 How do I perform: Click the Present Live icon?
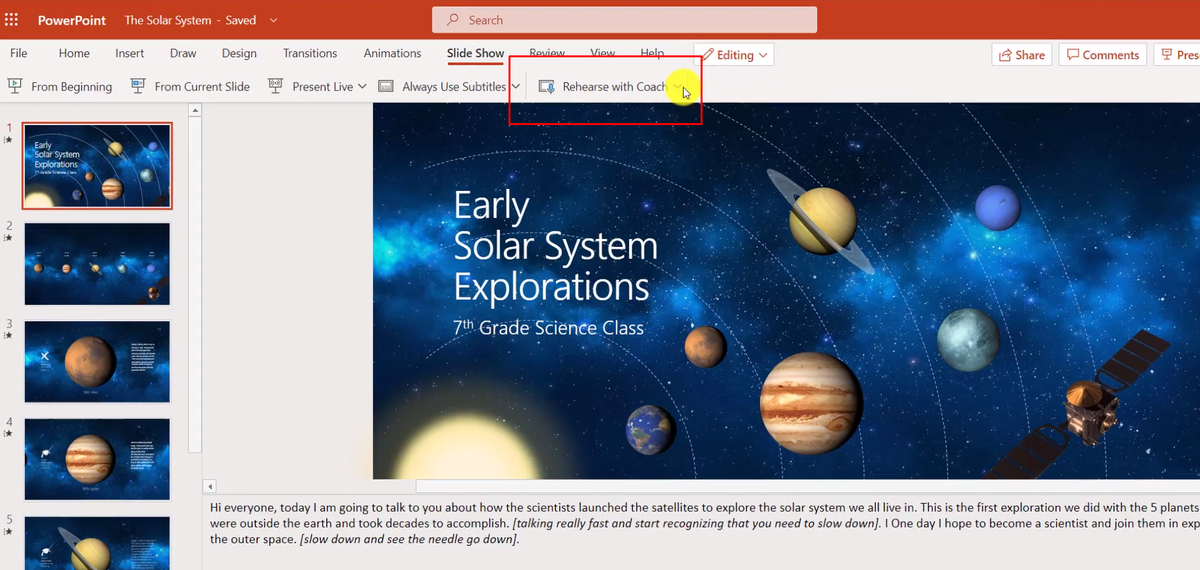[x=276, y=87]
